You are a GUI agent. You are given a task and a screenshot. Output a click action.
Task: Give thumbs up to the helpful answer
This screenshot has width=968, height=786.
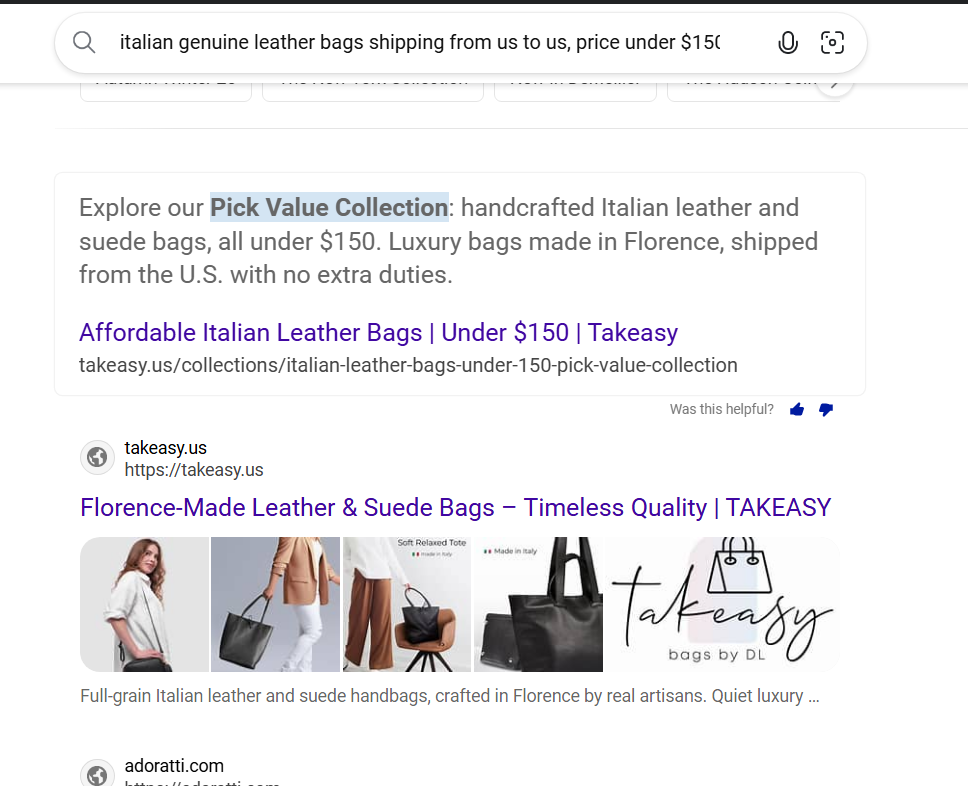pos(797,409)
